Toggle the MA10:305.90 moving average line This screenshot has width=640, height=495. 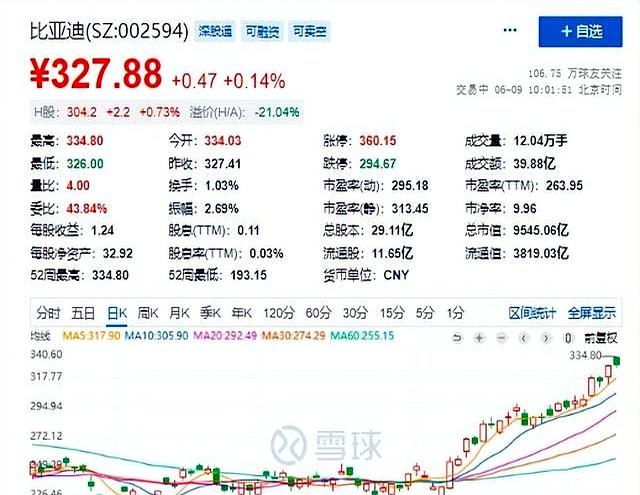pyautogui.click(x=156, y=336)
